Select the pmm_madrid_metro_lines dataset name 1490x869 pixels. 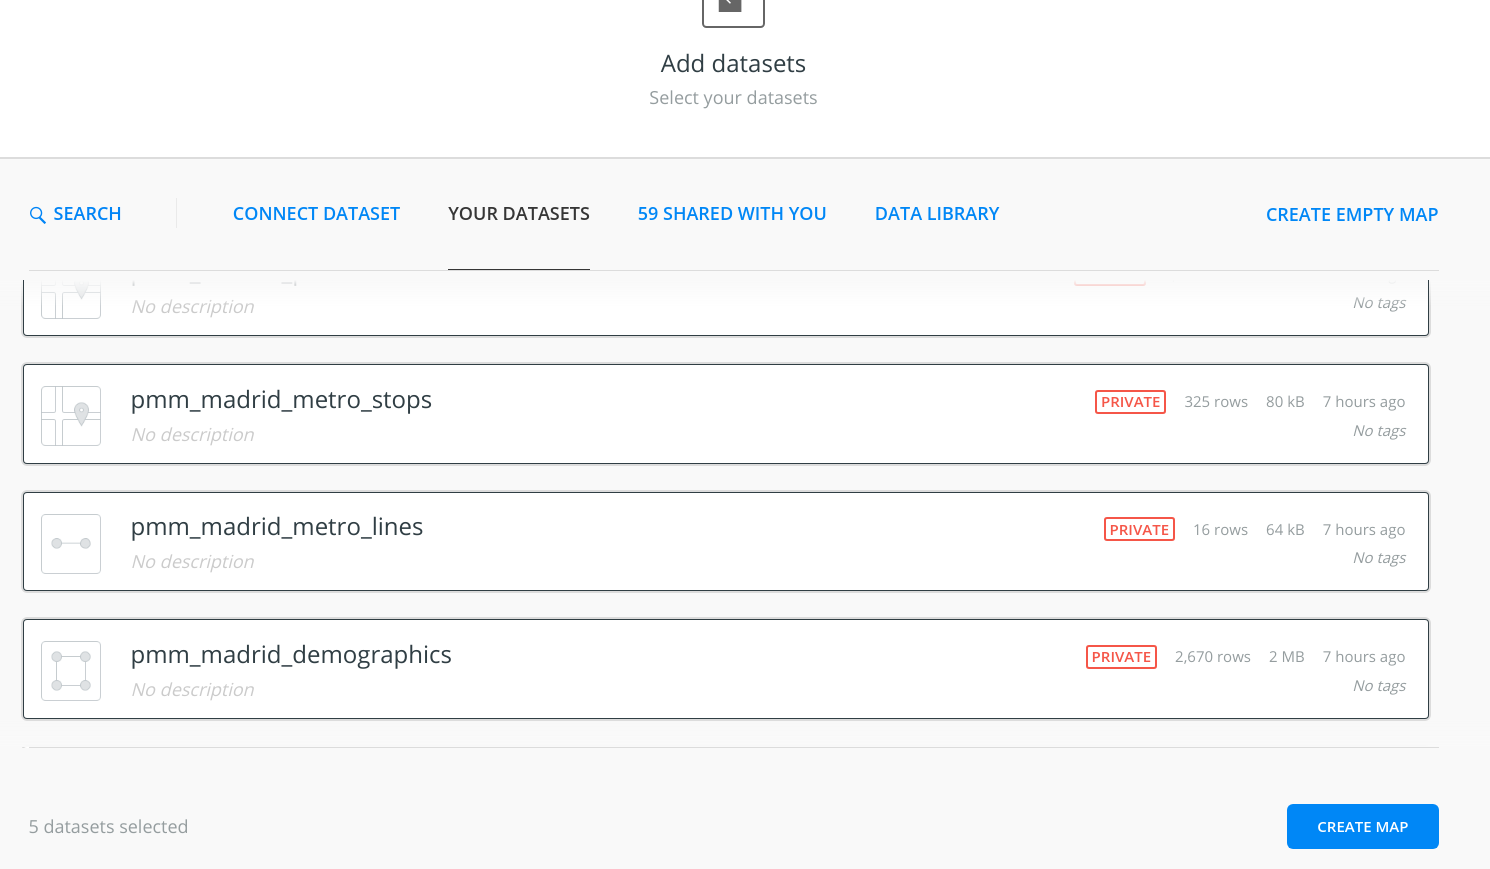click(x=277, y=527)
